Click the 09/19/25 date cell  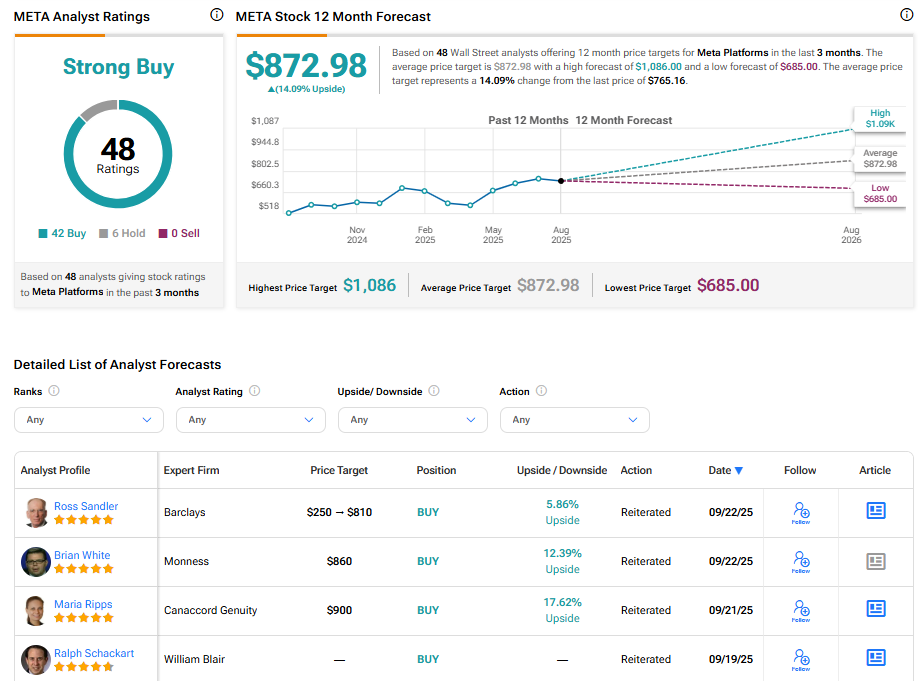point(731,659)
